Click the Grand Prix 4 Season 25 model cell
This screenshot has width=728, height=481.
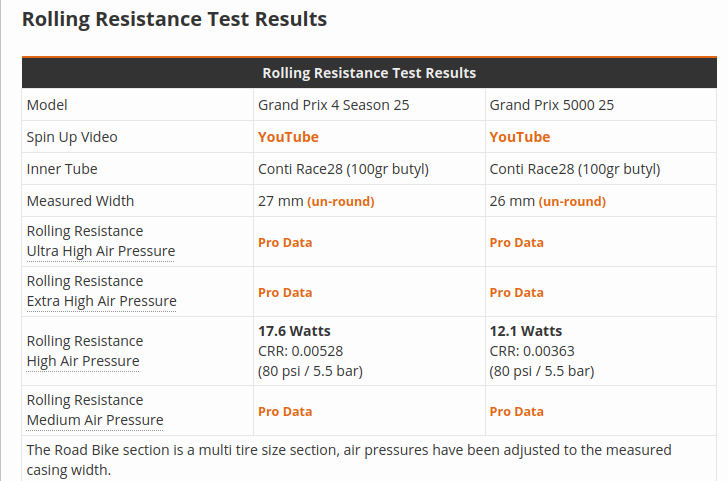[334, 105]
